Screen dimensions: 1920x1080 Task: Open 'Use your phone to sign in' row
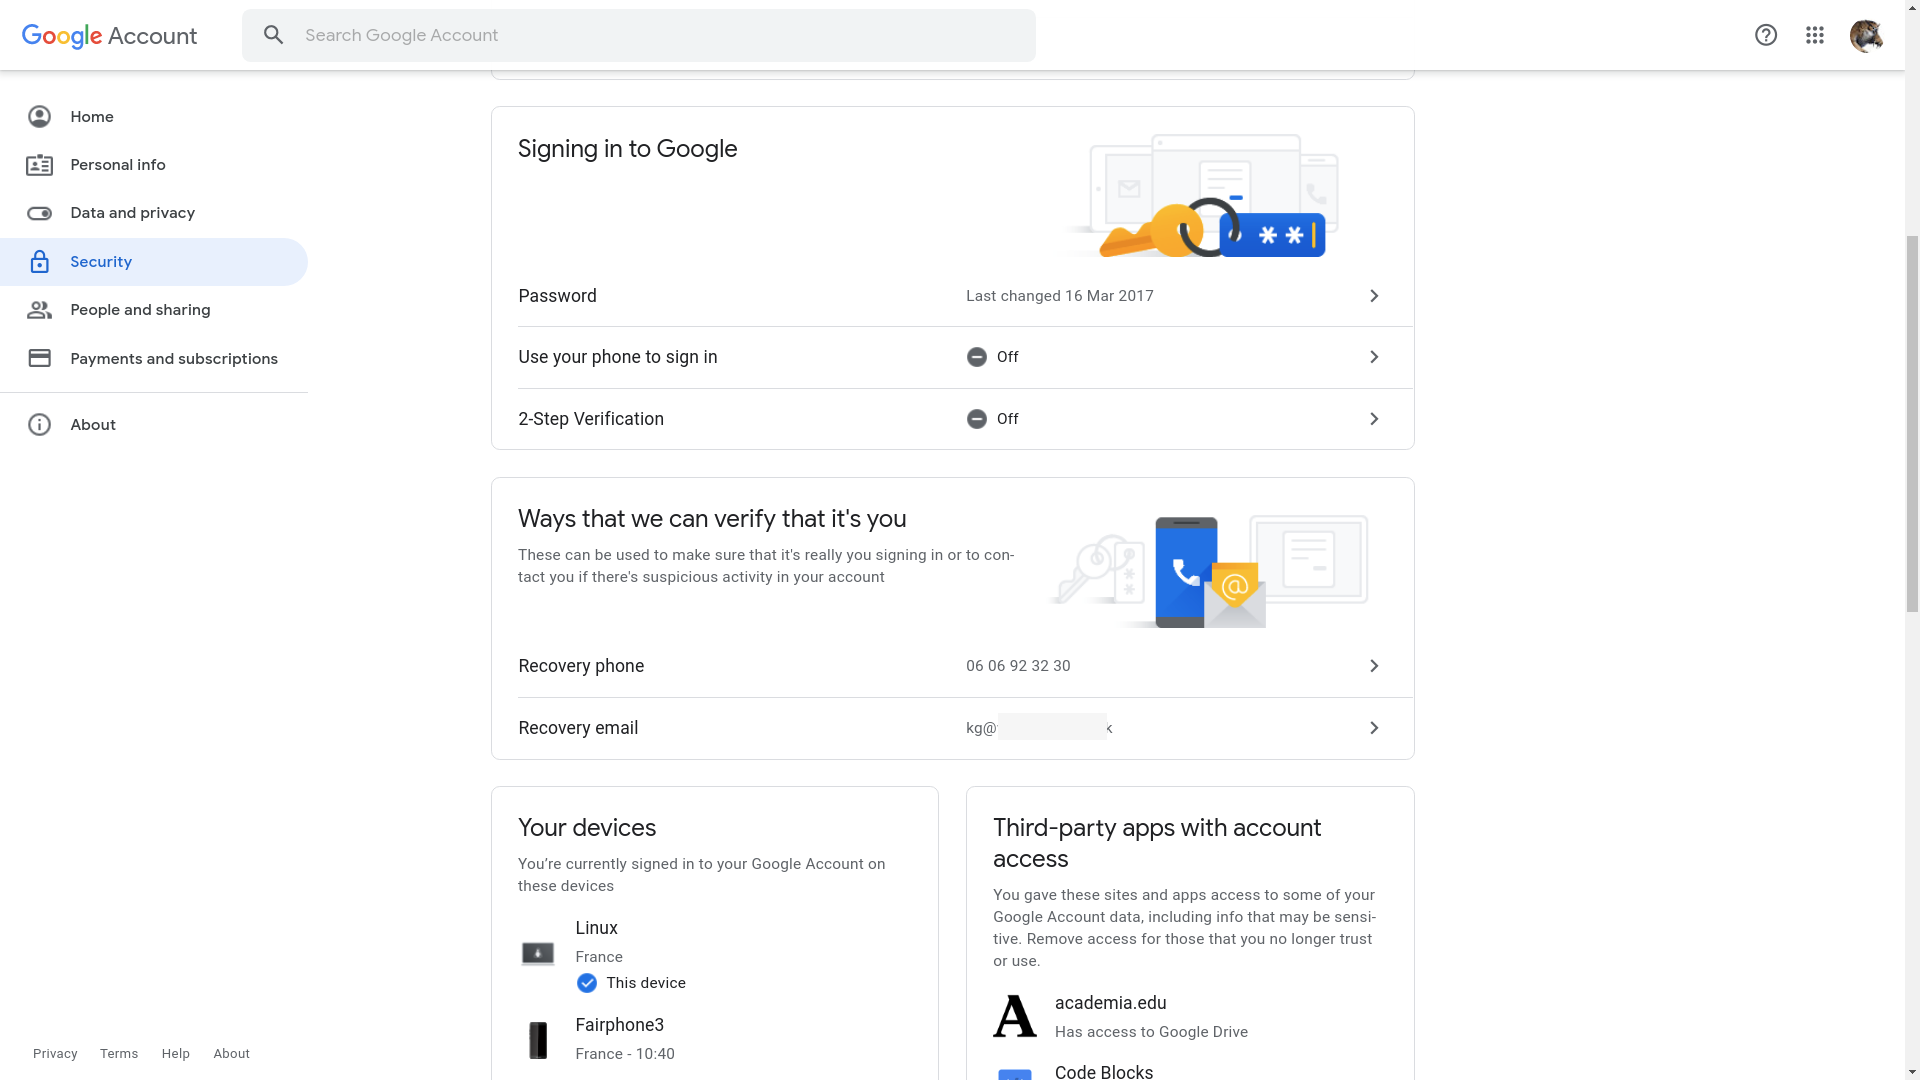tap(953, 357)
